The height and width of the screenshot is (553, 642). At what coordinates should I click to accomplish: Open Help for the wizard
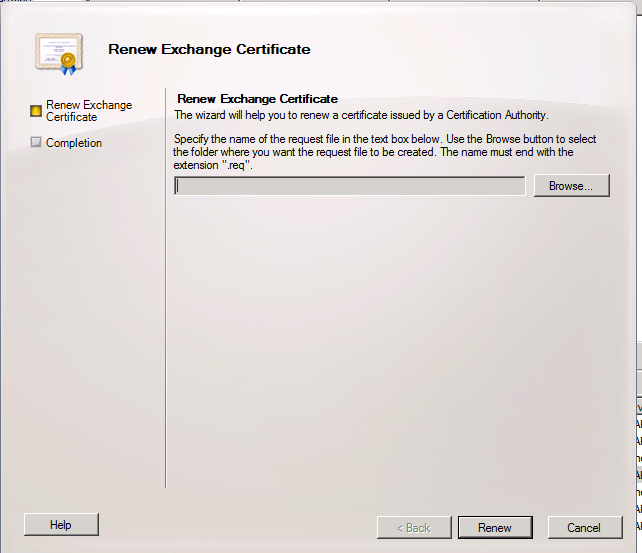point(61,524)
